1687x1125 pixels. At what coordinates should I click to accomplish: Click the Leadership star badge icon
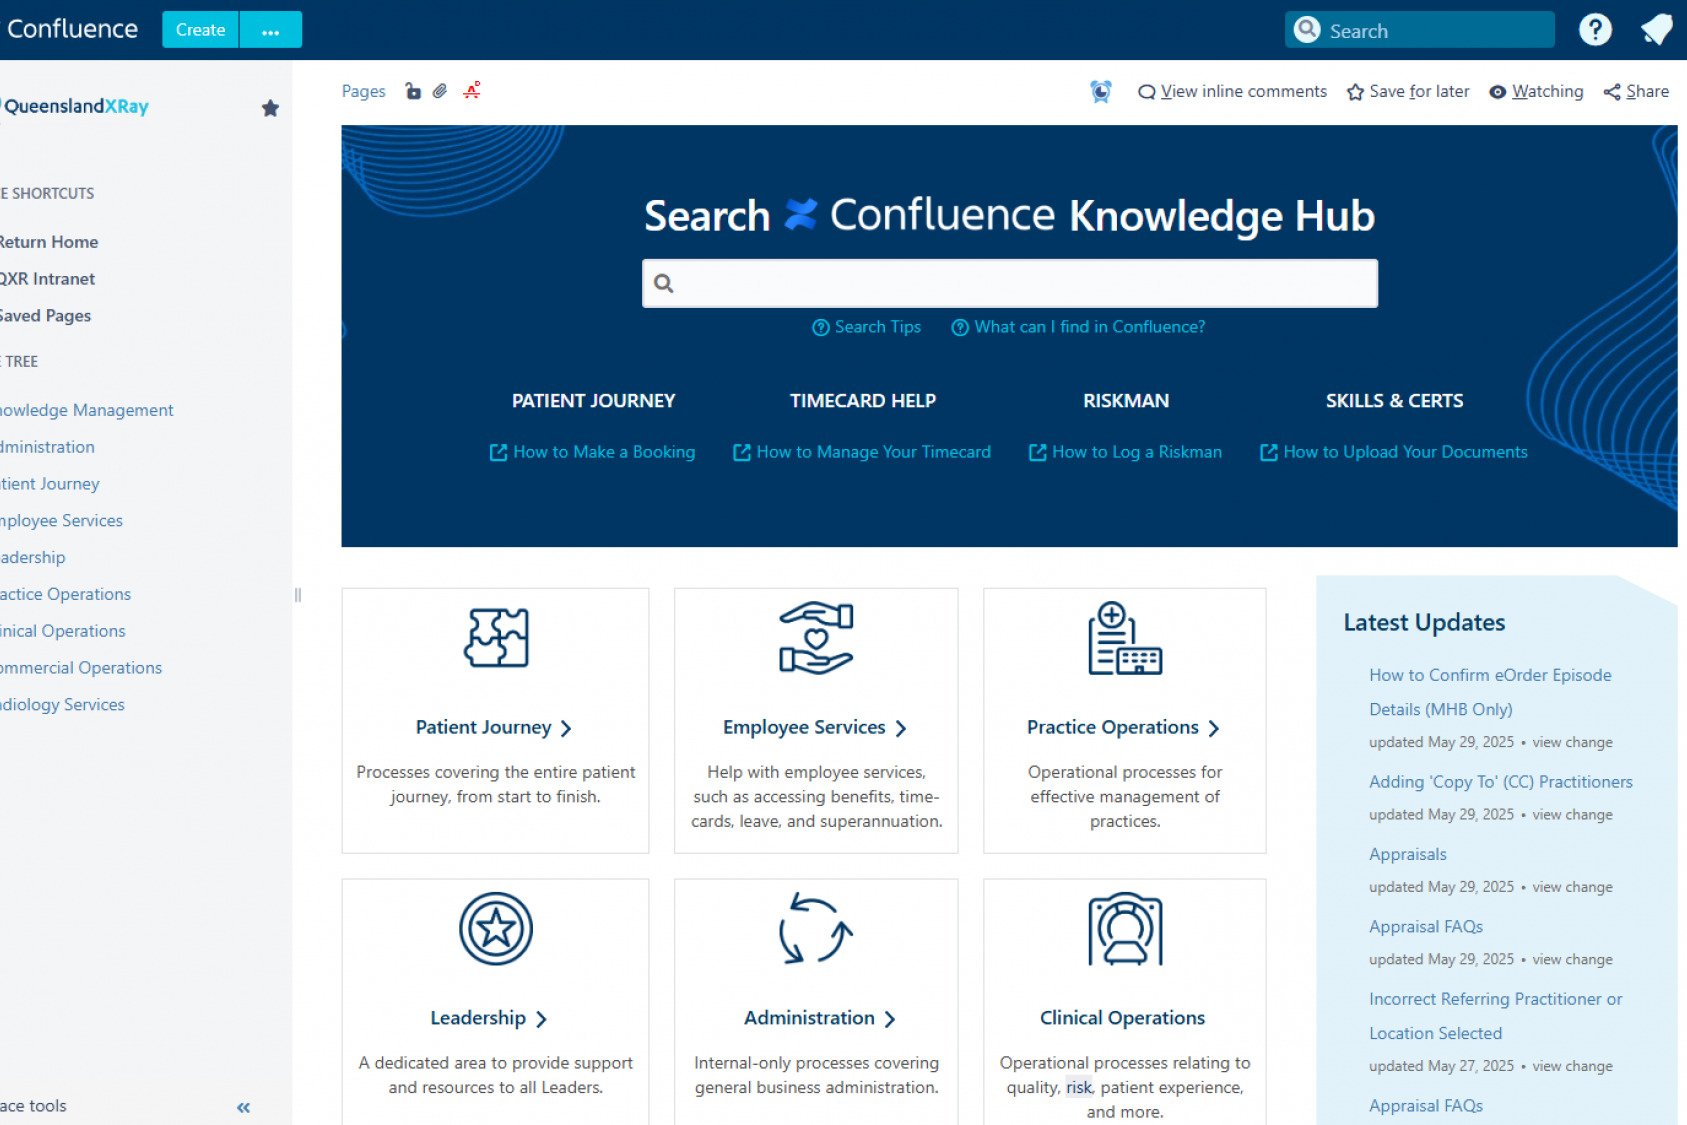[496, 929]
